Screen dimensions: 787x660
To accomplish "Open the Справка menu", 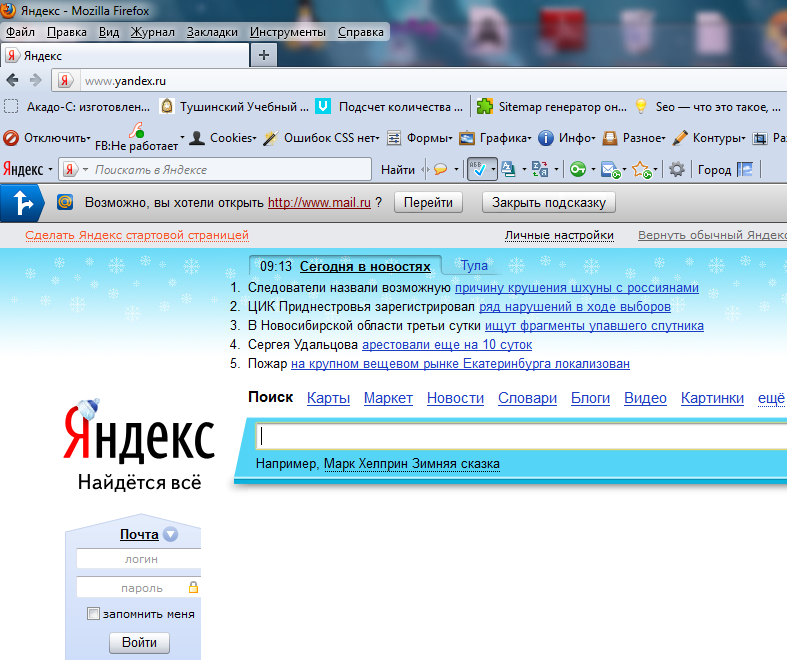I will coord(360,32).
